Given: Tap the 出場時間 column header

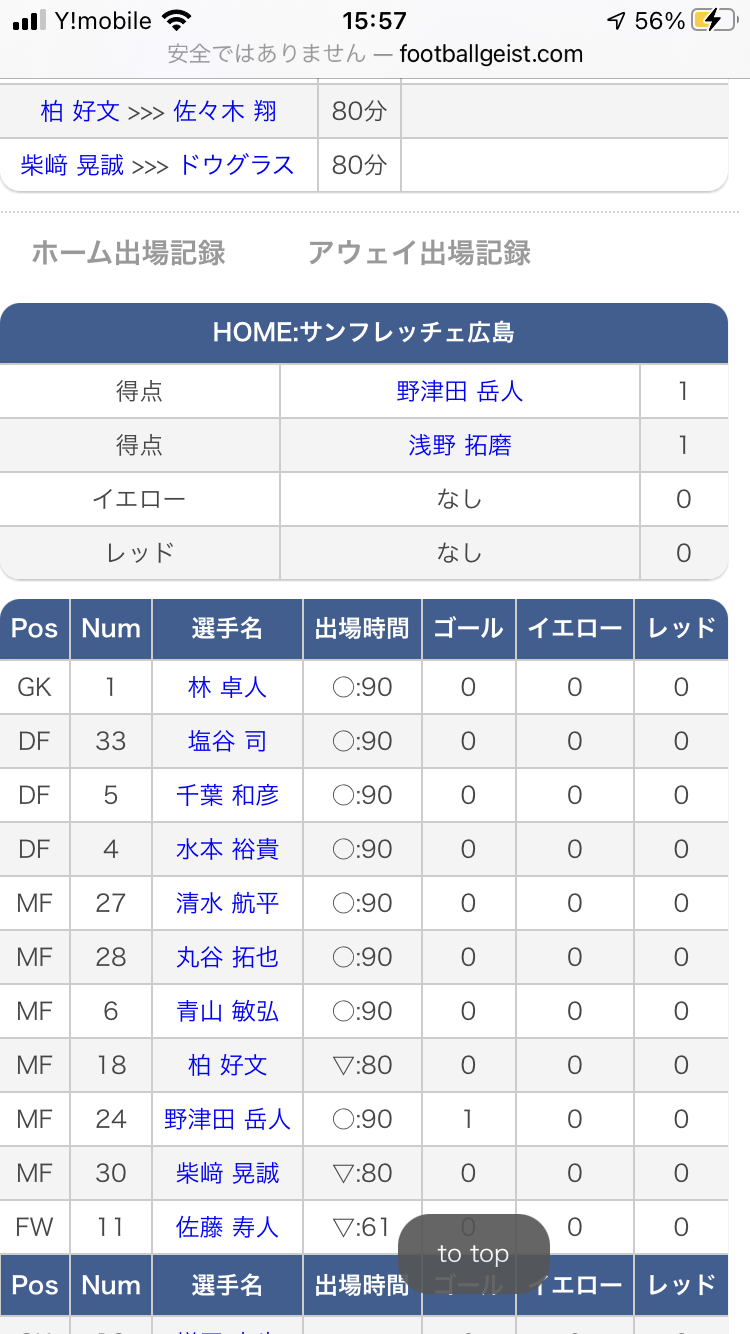Looking at the screenshot, I should click(x=362, y=629).
